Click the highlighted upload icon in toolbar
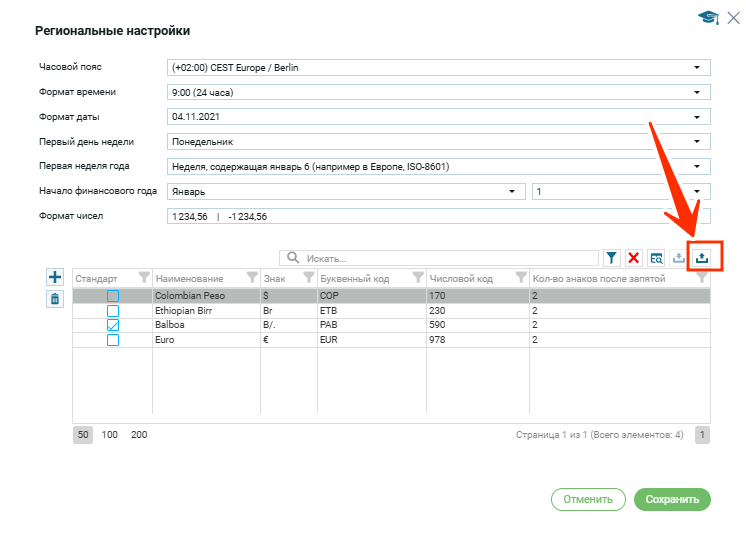746x533 pixels. 702,257
